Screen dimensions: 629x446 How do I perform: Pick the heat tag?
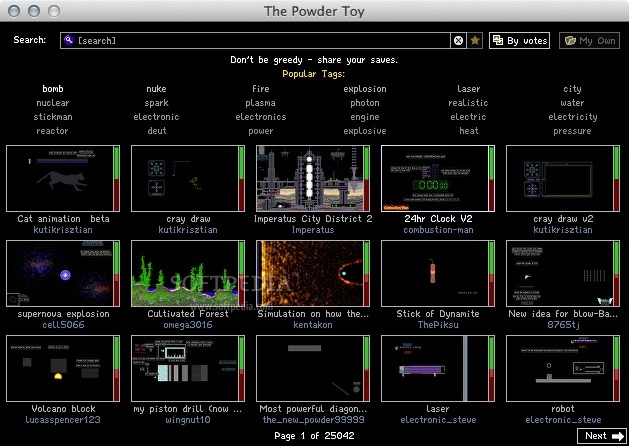point(469,131)
